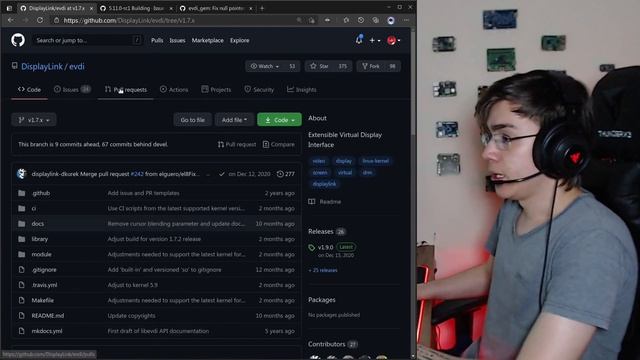Viewport: 640px width, 360px height.
Task: Open the Pull request link in branch bar
Action: [x=237, y=144]
